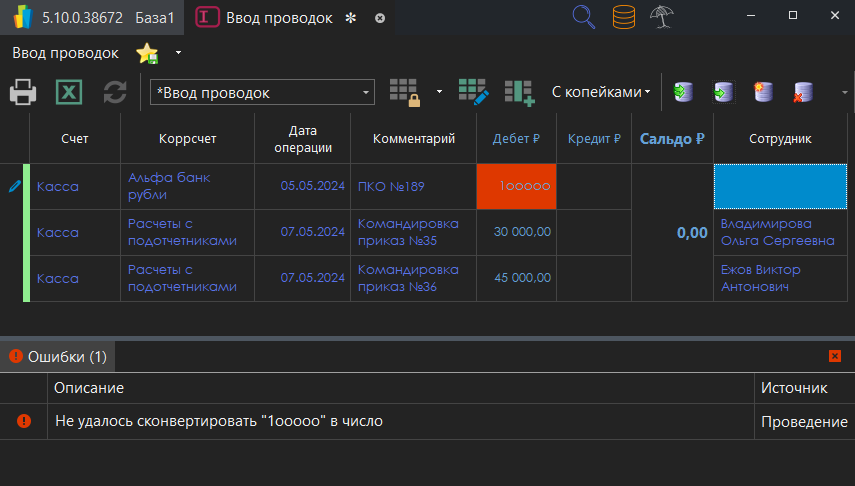This screenshot has width=855, height=486.
Task: Click the 'Дата операции' column header
Action: point(303,139)
